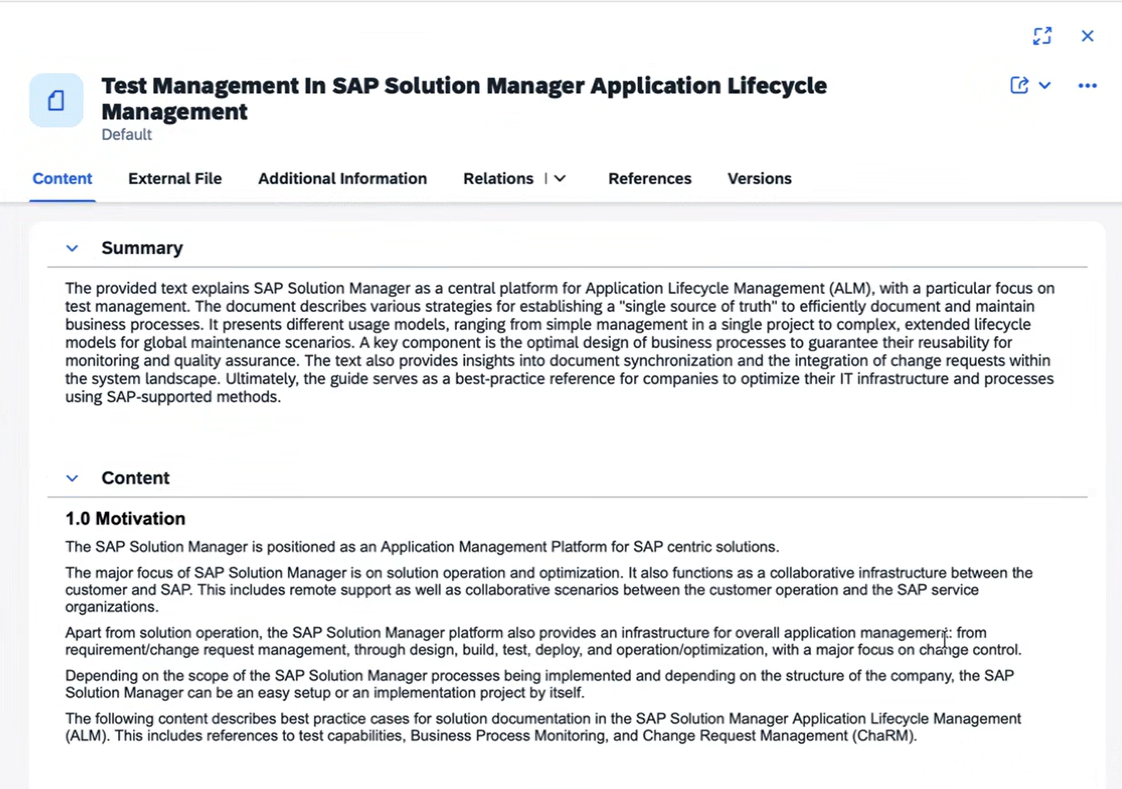Collapse the Summary section chevron
The image size is (1122, 789).
coord(72,248)
